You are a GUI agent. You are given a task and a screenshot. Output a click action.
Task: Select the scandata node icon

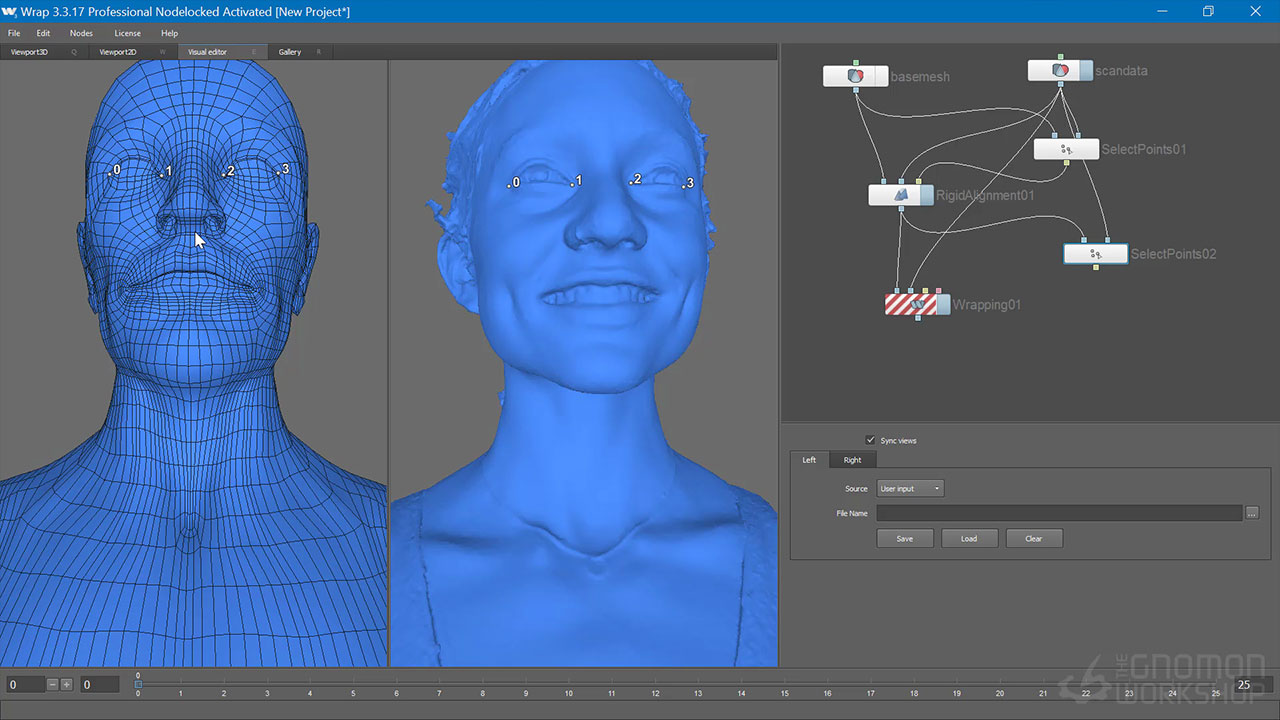click(x=1059, y=71)
